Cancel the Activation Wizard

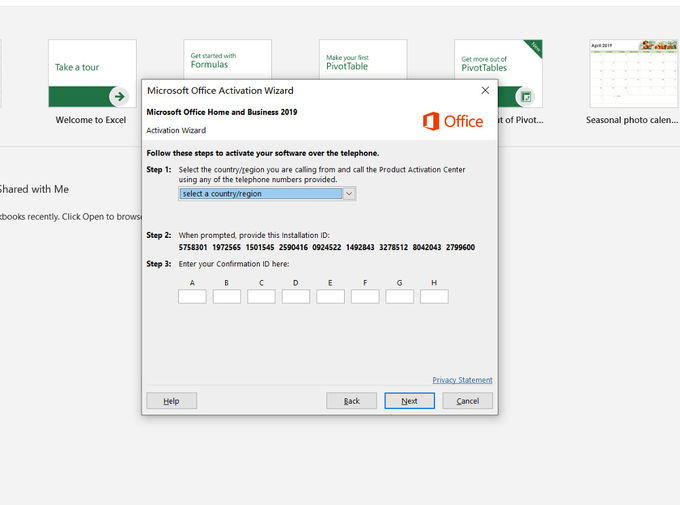pos(468,401)
